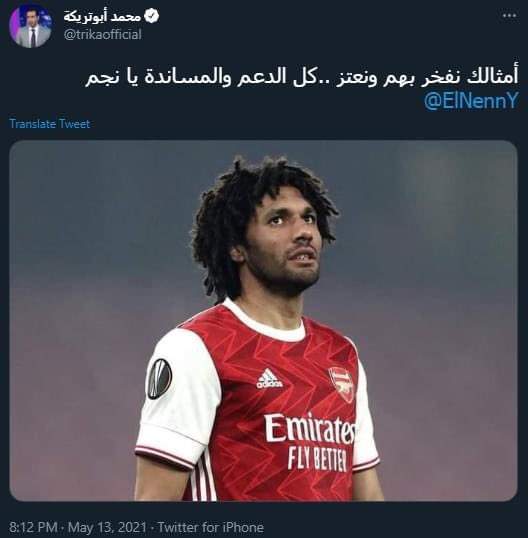
Task: Click the Adidas logo on the jersey
Action: coord(269,379)
